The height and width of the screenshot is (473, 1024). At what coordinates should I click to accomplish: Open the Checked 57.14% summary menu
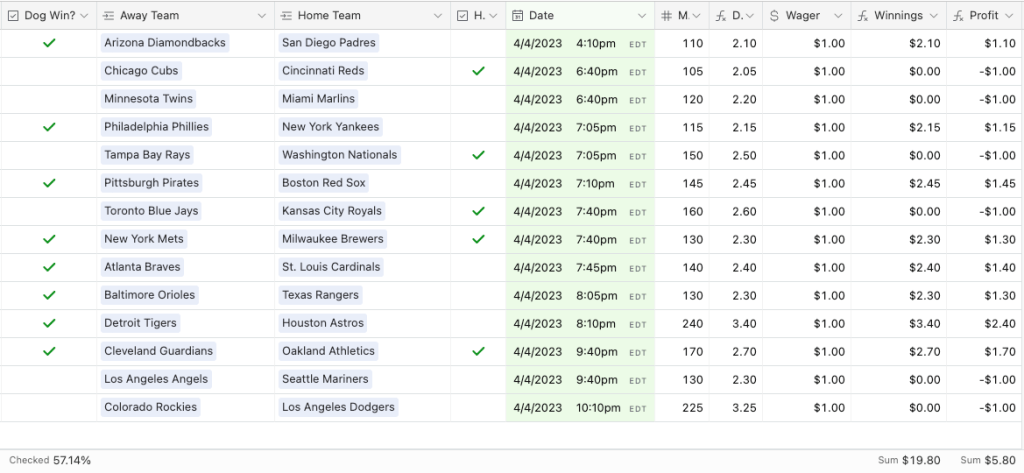tap(50, 460)
